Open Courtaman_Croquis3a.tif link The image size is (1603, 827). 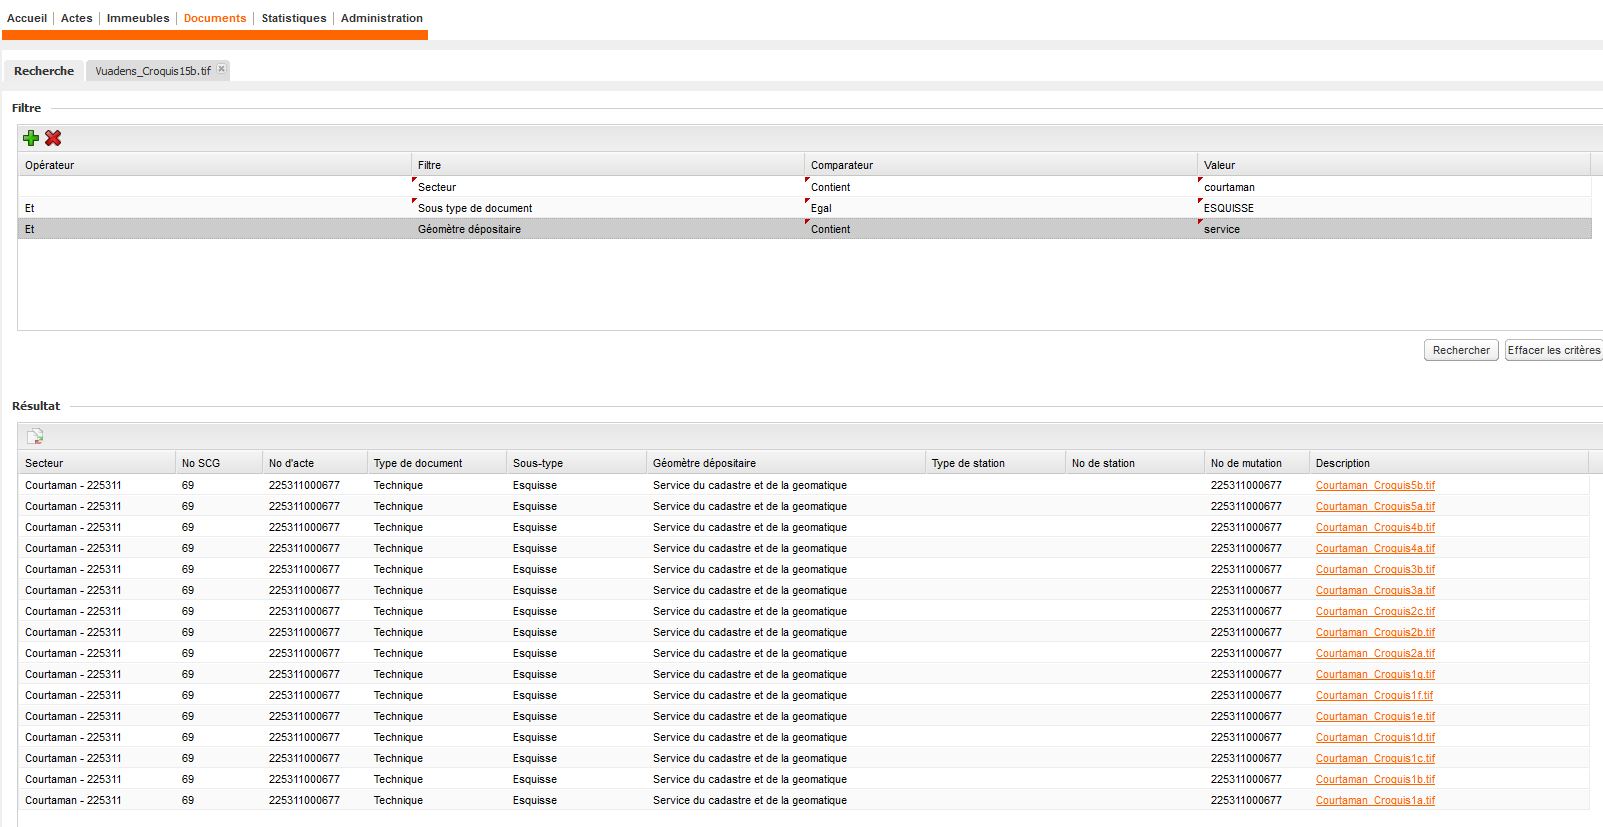point(1375,590)
